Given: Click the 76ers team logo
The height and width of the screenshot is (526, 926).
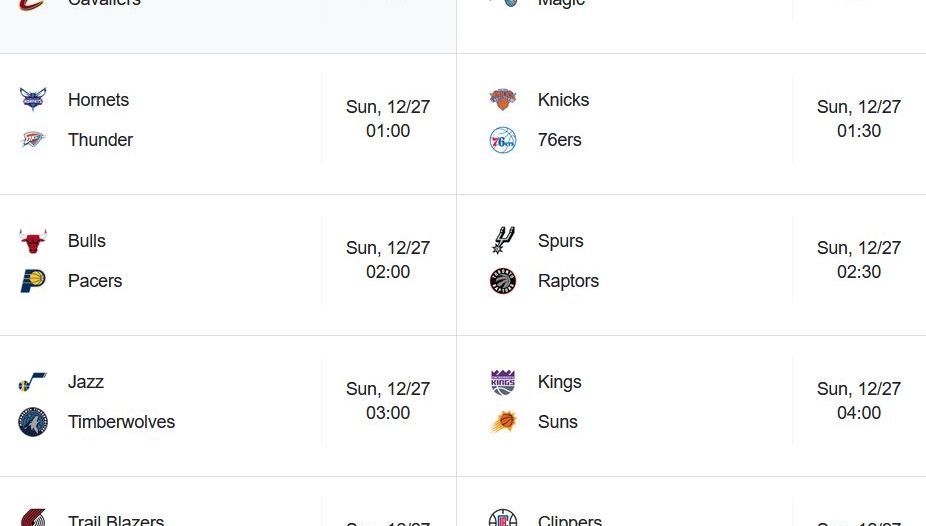Looking at the screenshot, I should [x=503, y=140].
